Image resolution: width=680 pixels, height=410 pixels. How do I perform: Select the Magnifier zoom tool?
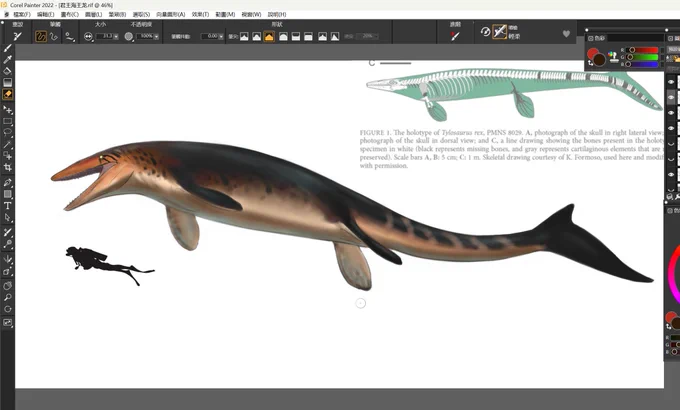click(7, 298)
